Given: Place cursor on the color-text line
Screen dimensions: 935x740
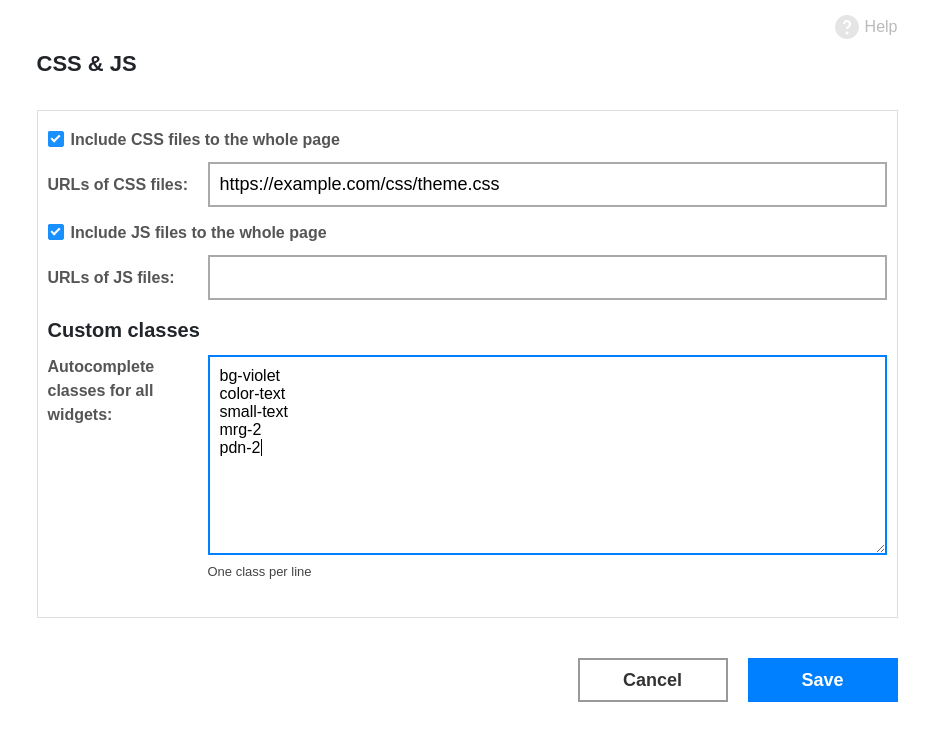Looking at the screenshot, I should (252, 394).
